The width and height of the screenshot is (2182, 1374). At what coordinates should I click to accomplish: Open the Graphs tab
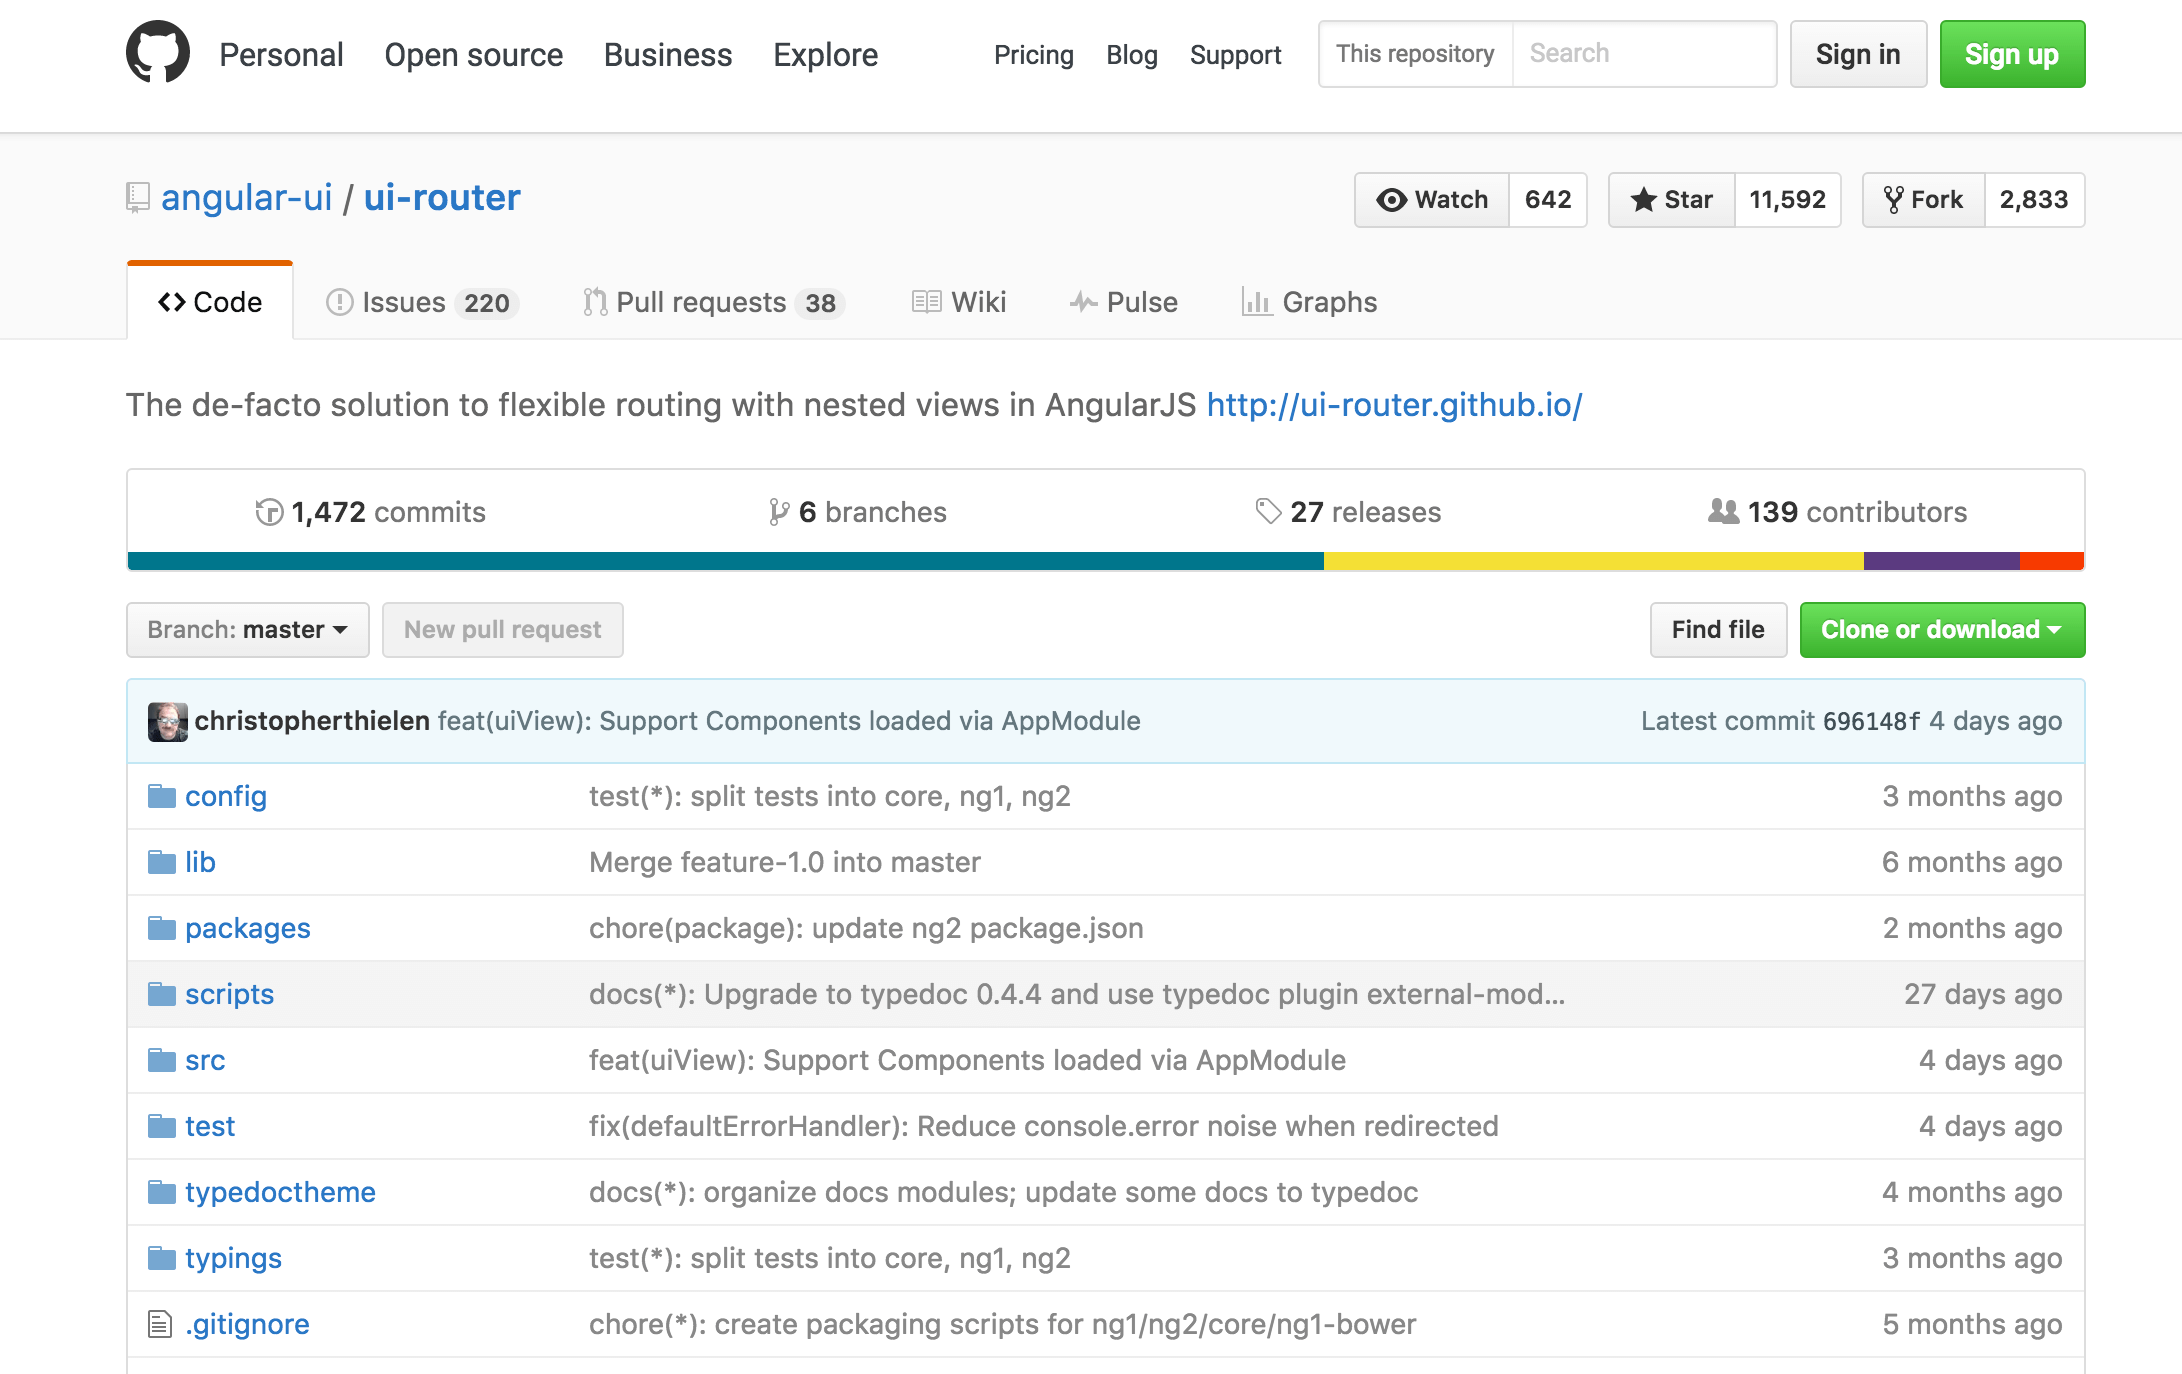tap(1309, 302)
